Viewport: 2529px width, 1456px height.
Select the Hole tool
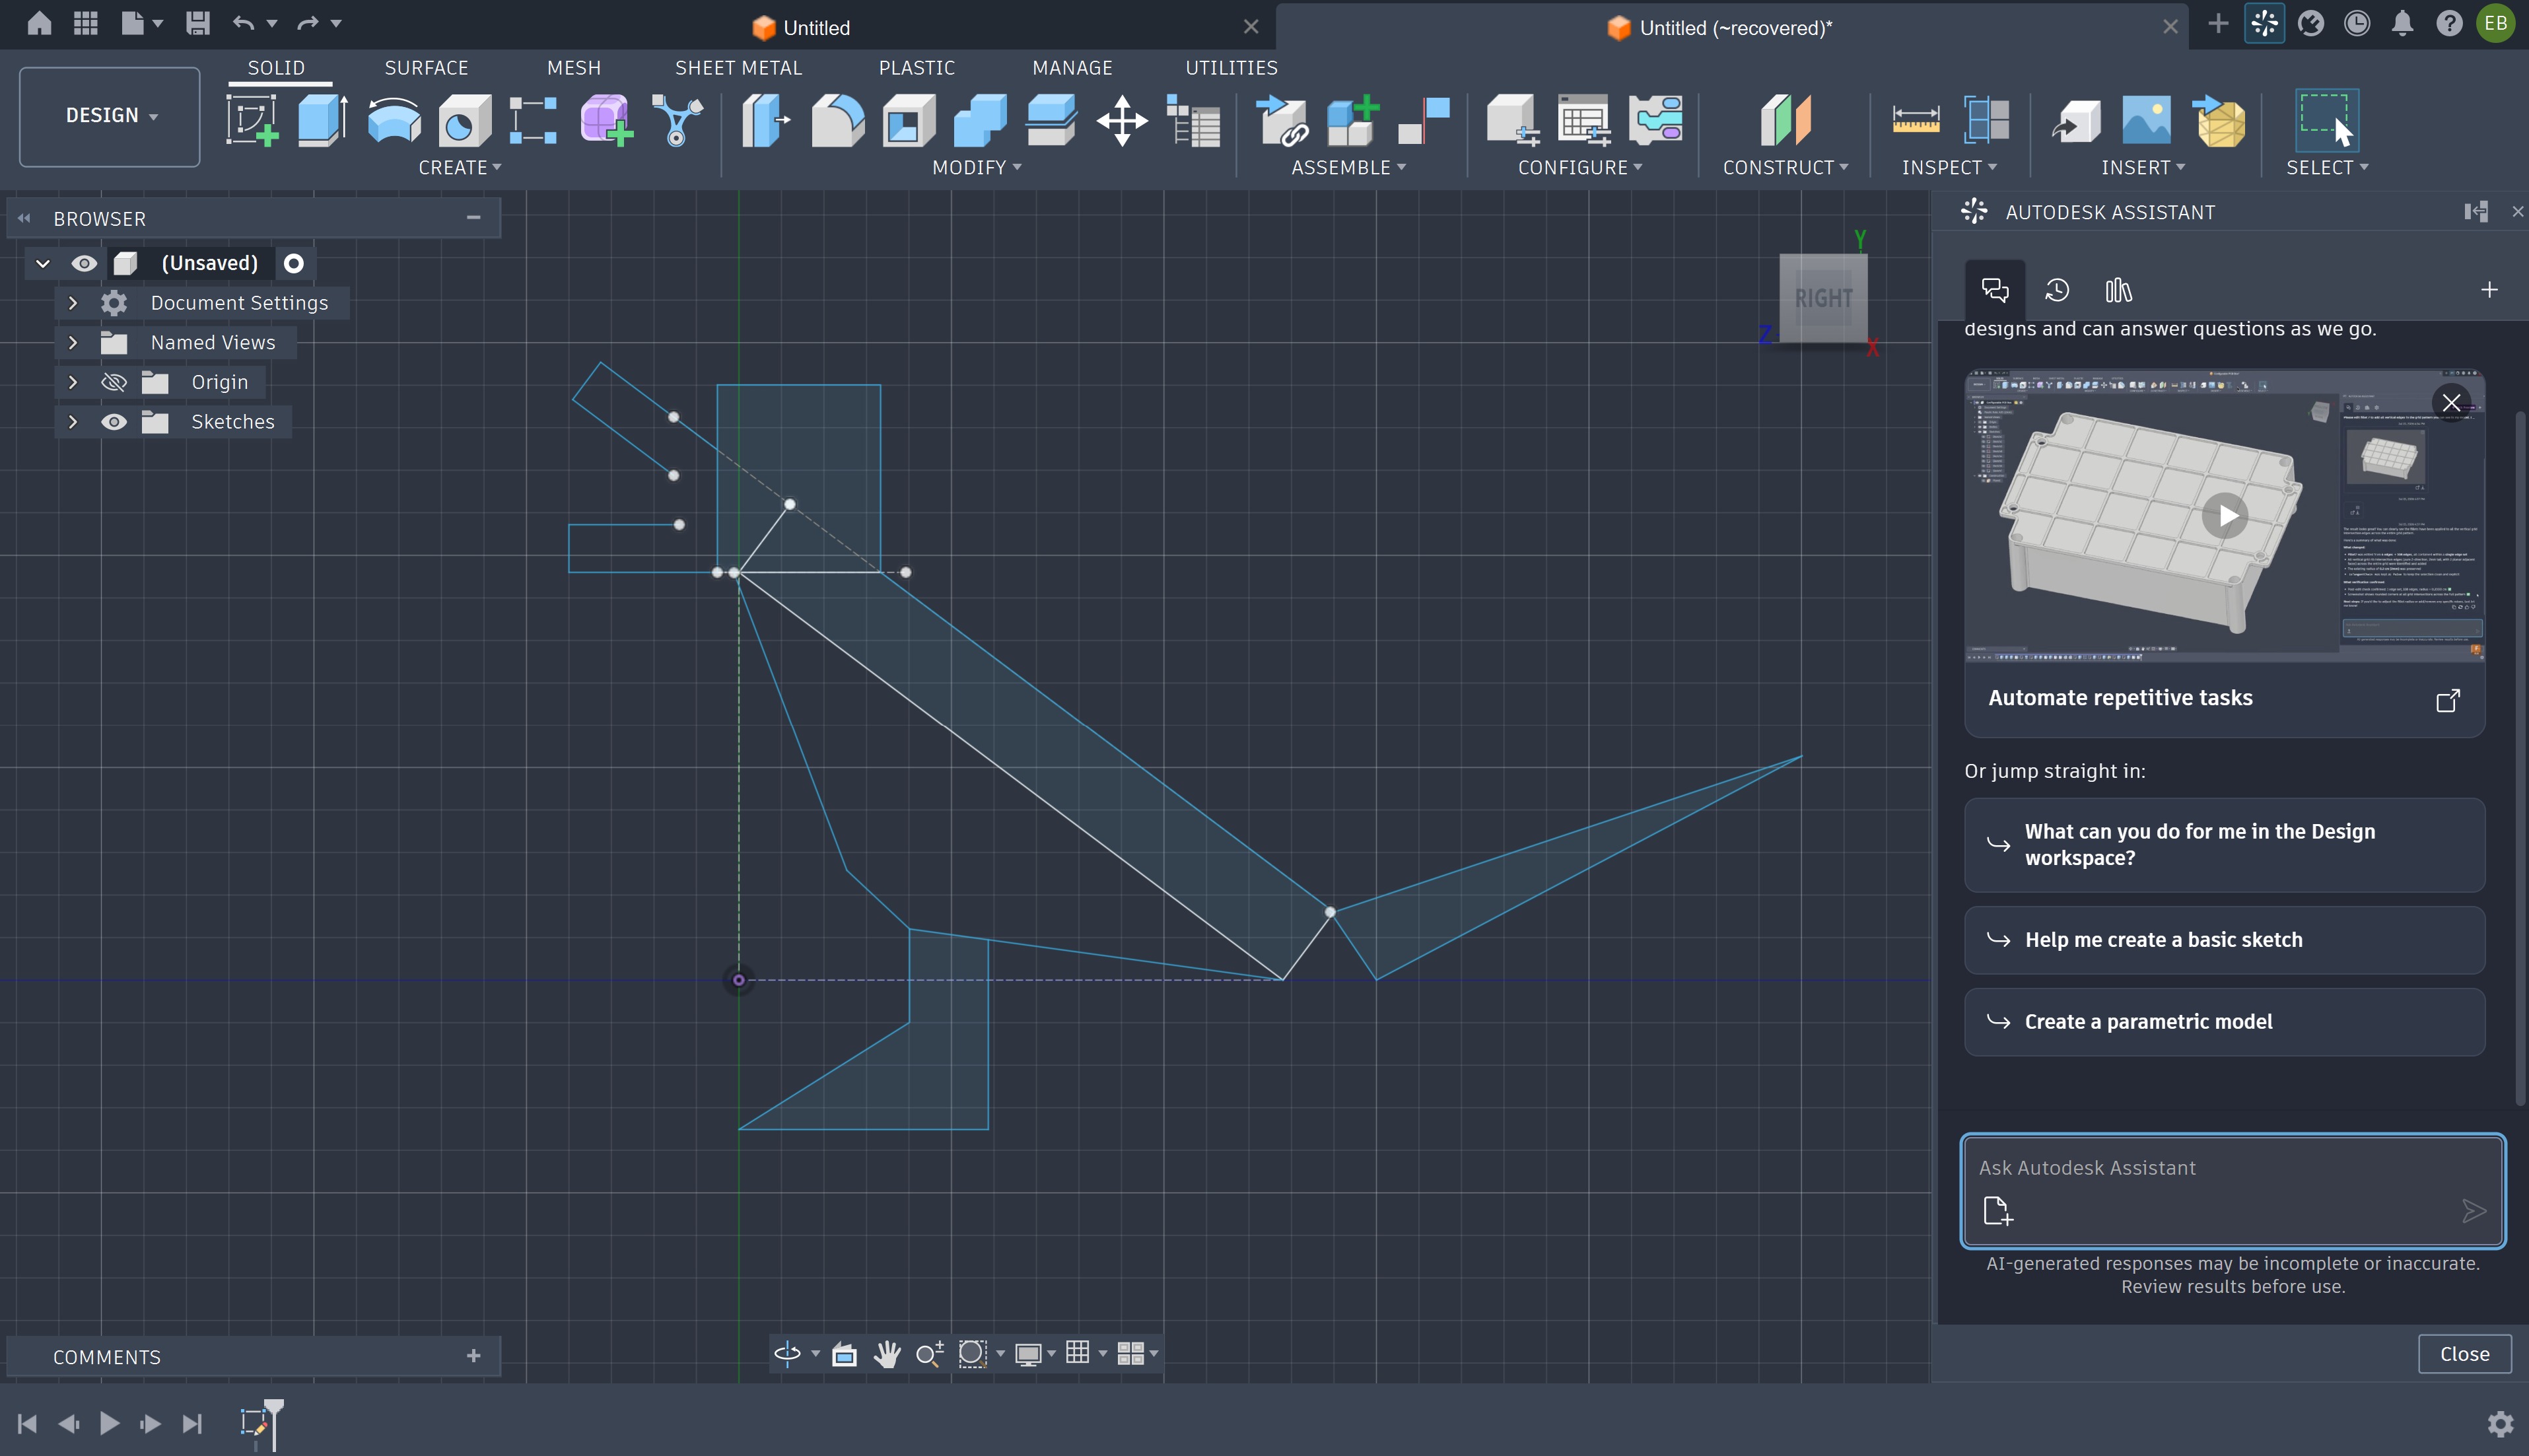(x=464, y=121)
